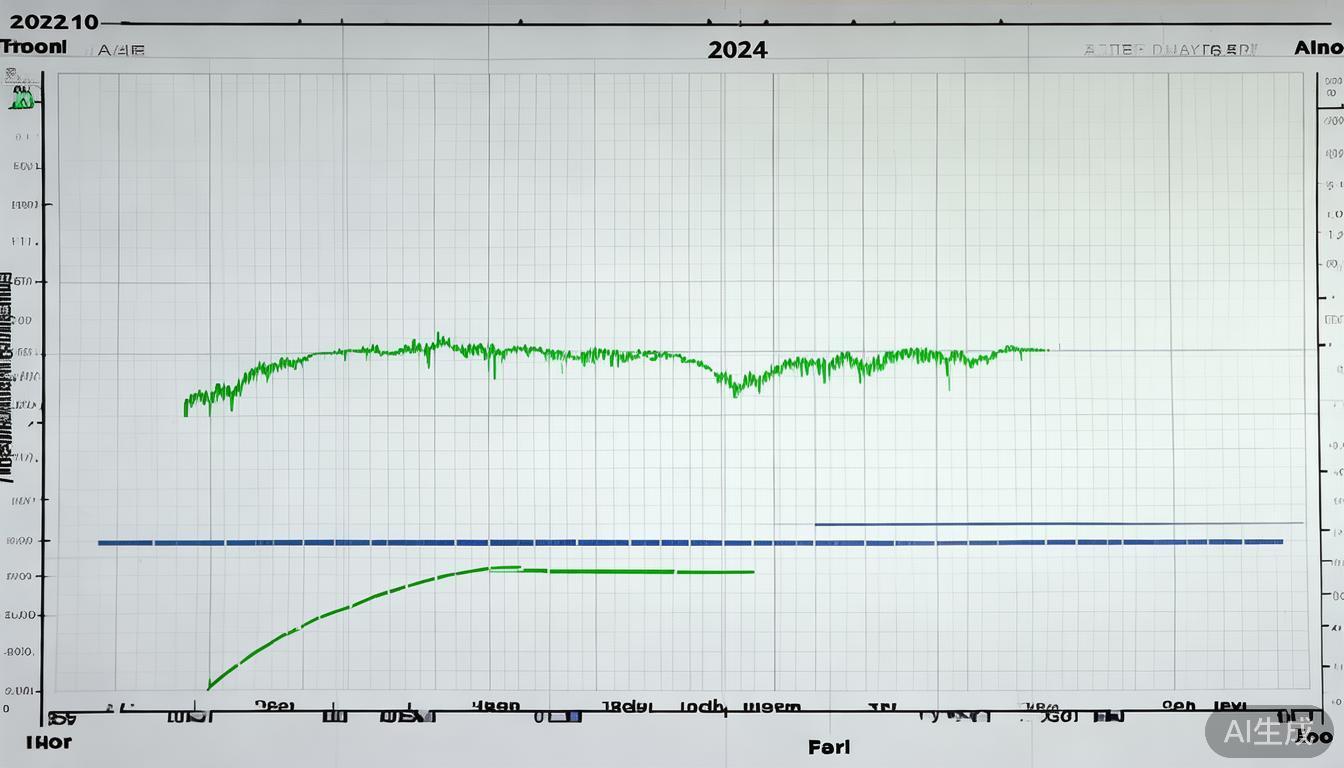The height and width of the screenshot is (768, 1344).
Task: Click the small green icon at top-left
Action: coord(22,98)
